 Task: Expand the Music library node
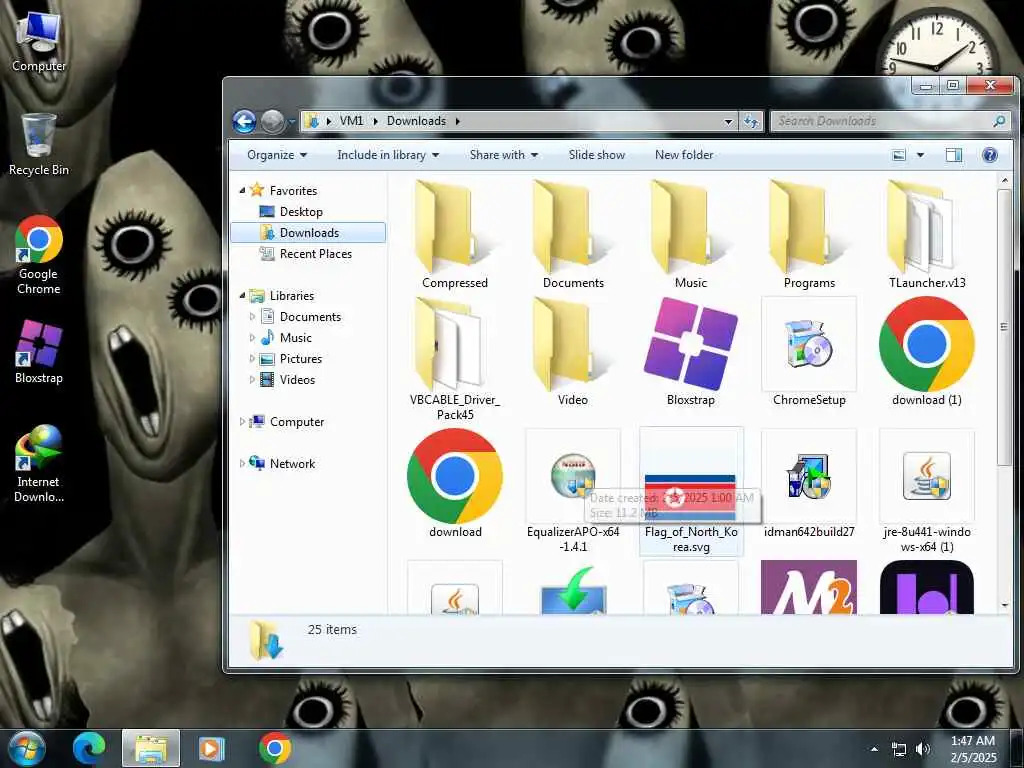point(252,338)
